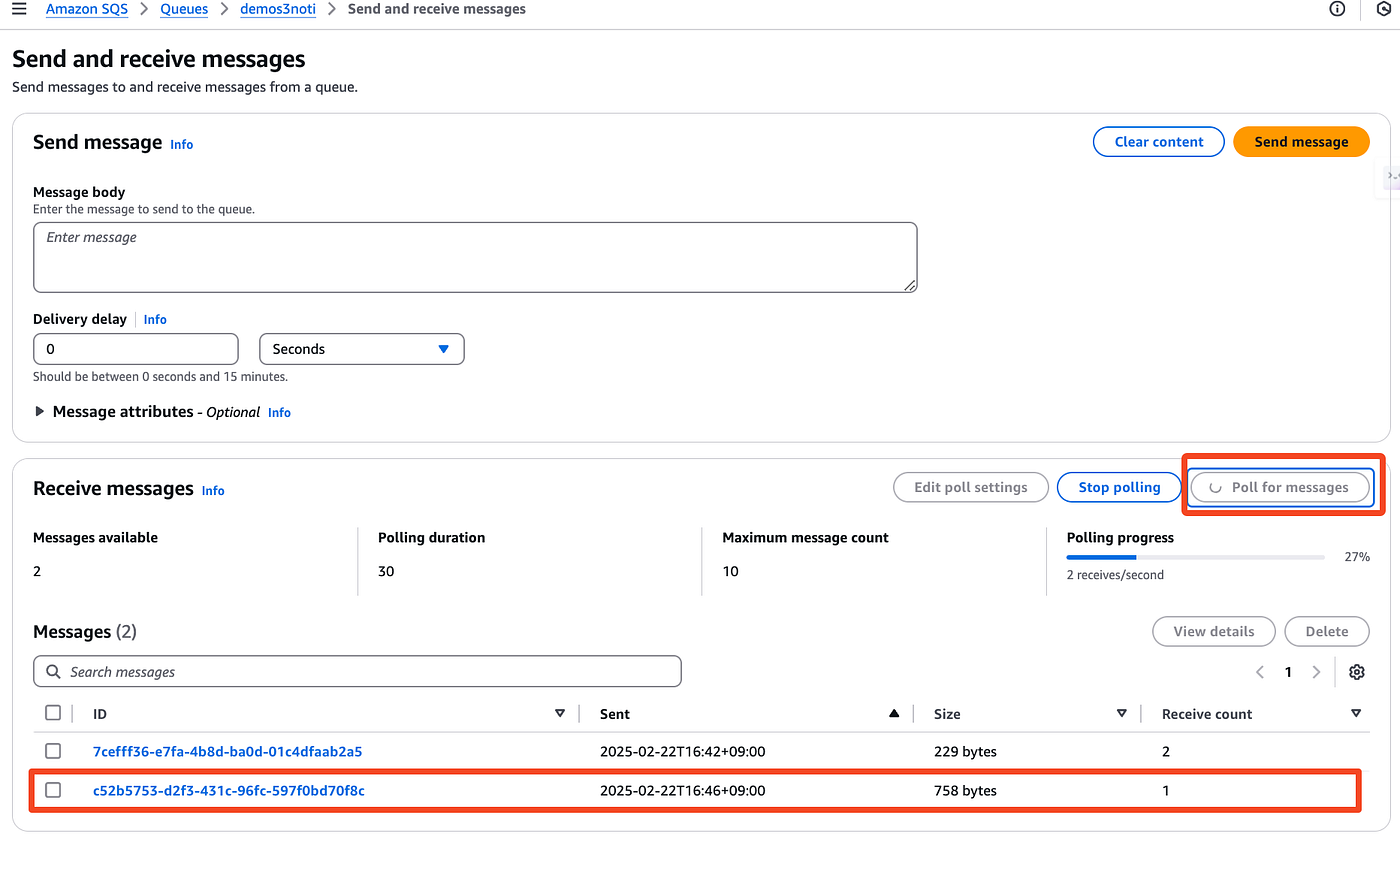The height and width of the screenshot is (873, 1400).
Task: Expand Message attributes optional section
Action: point(40,412)
